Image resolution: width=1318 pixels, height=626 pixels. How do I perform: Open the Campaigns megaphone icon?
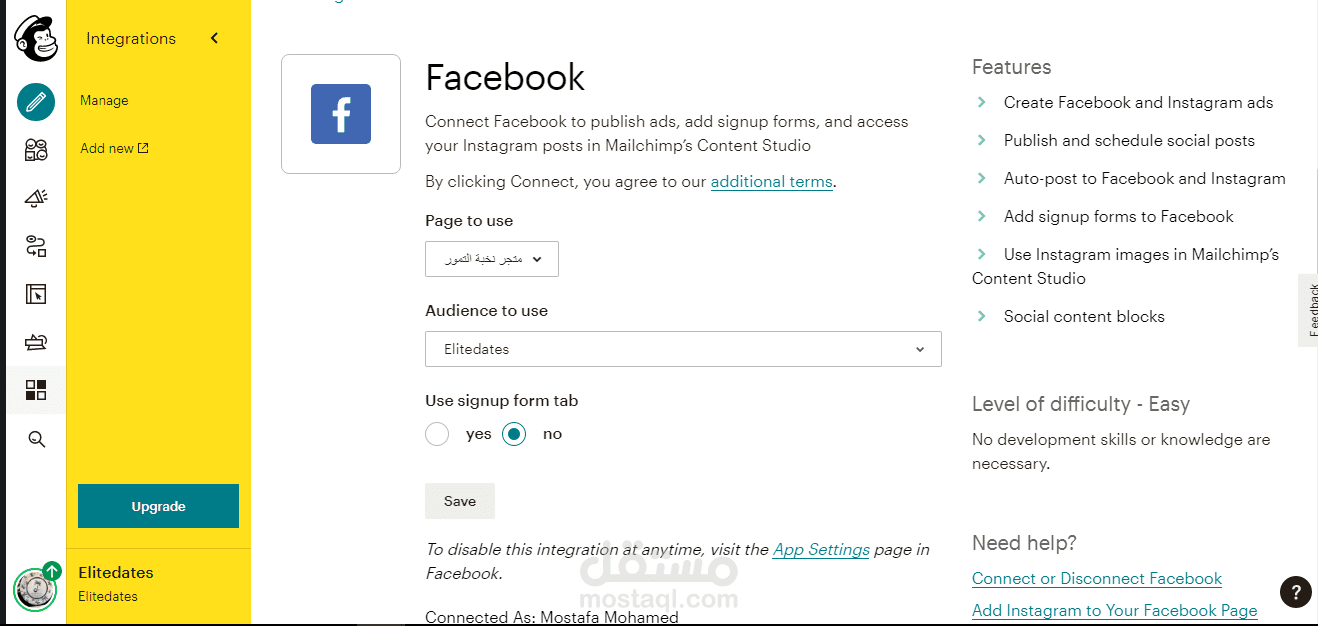coord(36,198)
